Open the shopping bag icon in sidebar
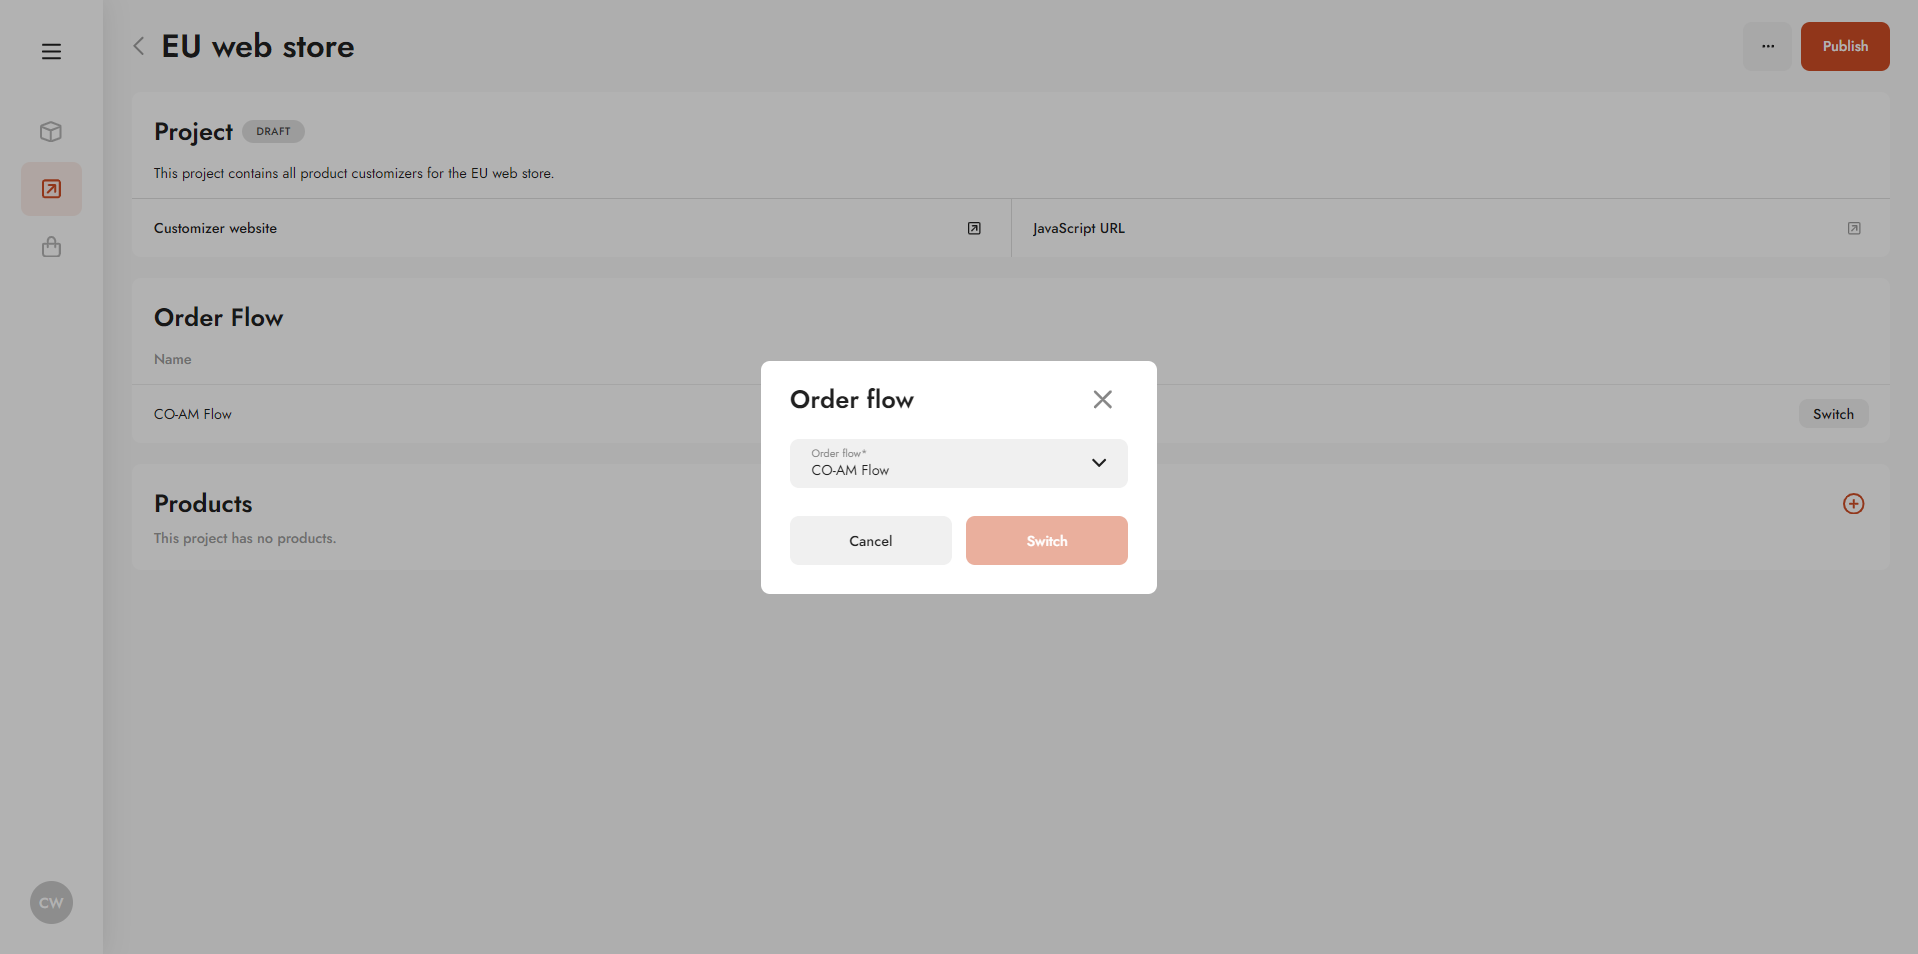This screenshot has height=954, width=1918. tap(51, 247)
